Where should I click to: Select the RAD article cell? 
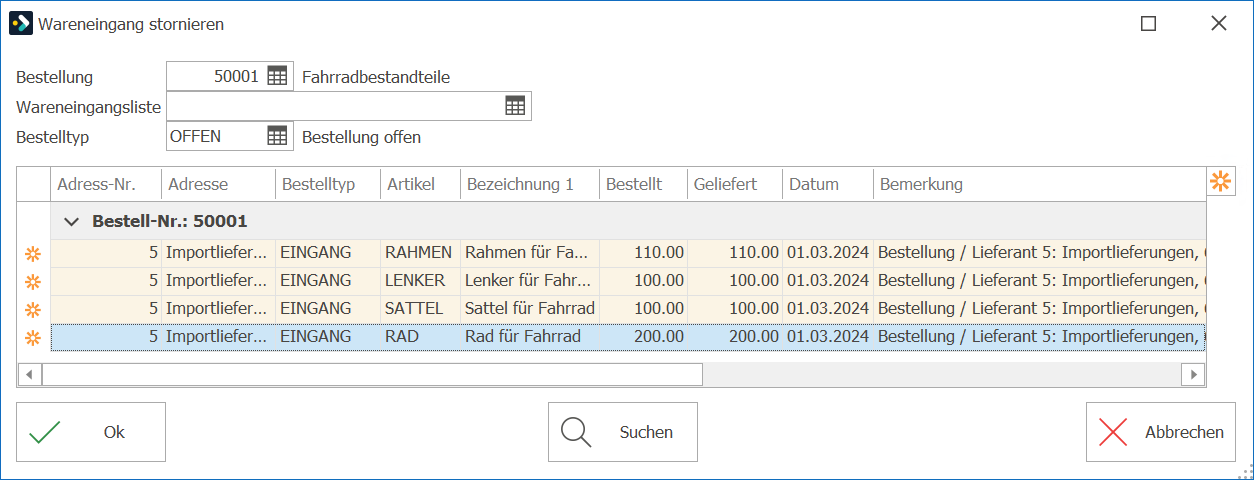421,337
